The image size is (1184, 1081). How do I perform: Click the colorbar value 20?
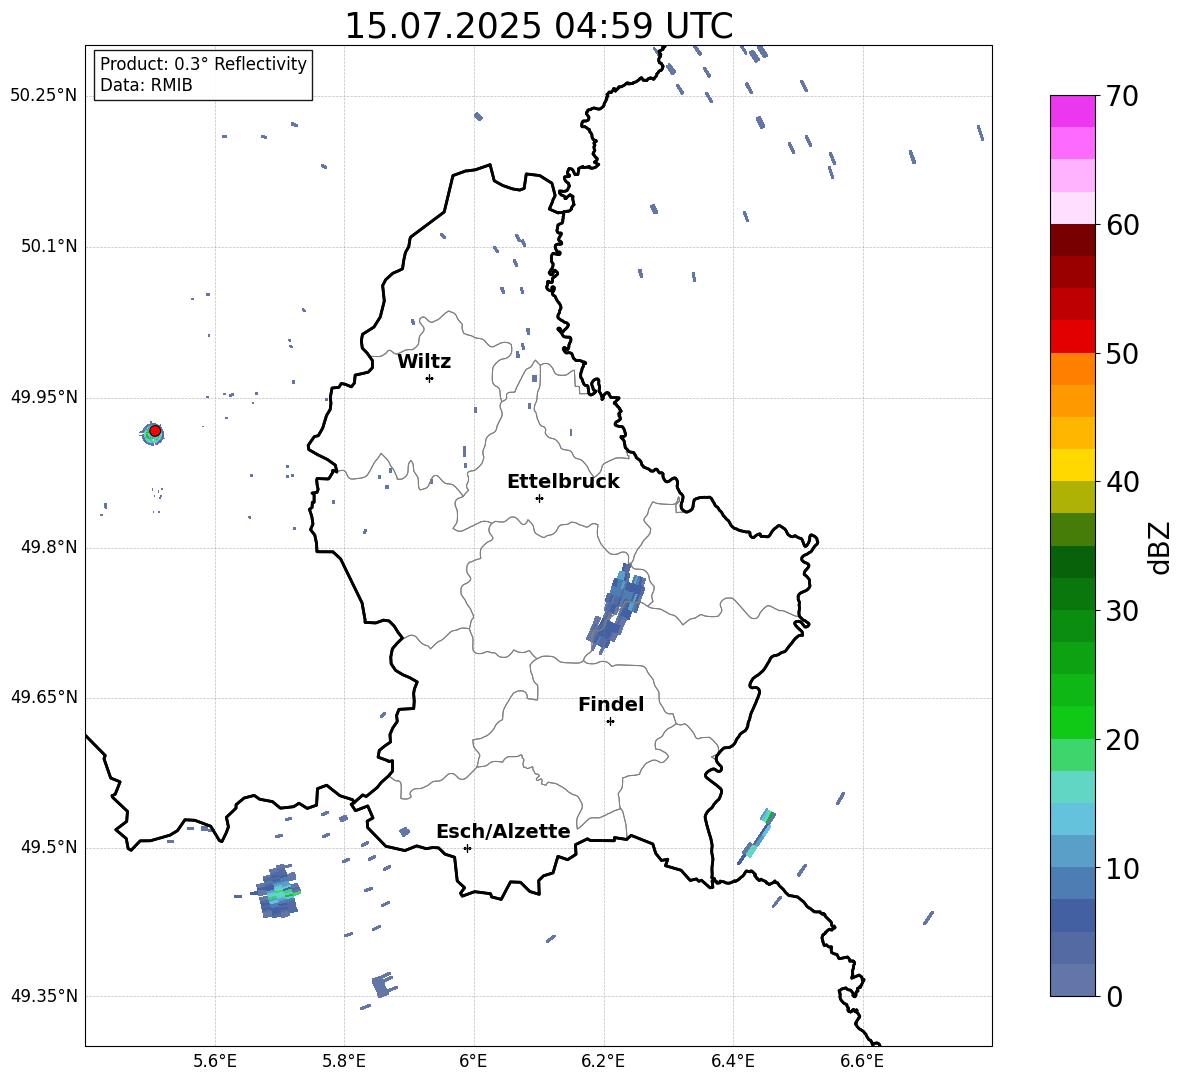[x=1122, y=740]
